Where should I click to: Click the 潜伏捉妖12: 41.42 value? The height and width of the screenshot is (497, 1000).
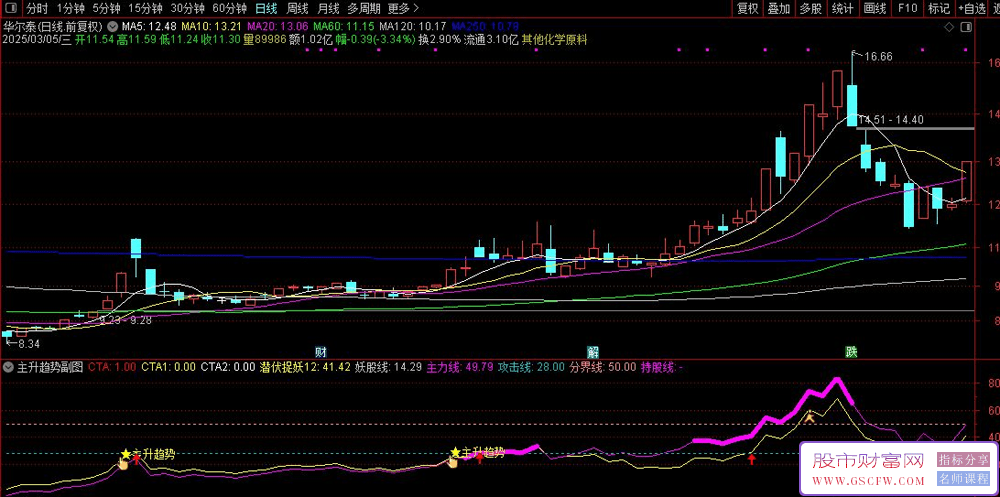click(x=305, y=367)
